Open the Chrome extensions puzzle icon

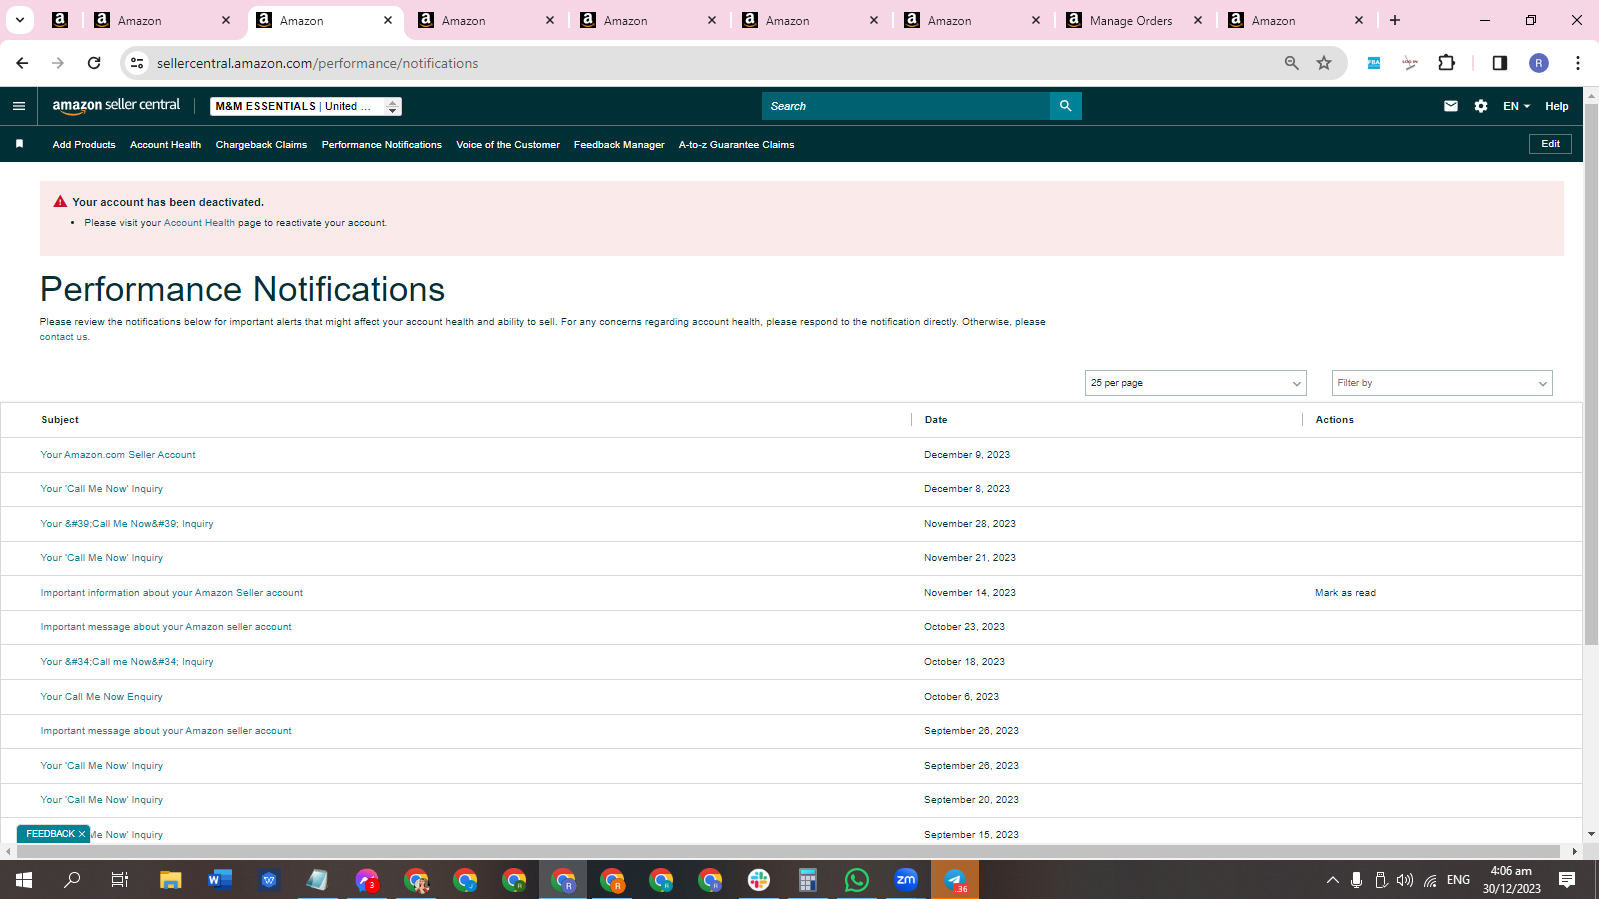pyautogui.click(x=1446, y=63)
